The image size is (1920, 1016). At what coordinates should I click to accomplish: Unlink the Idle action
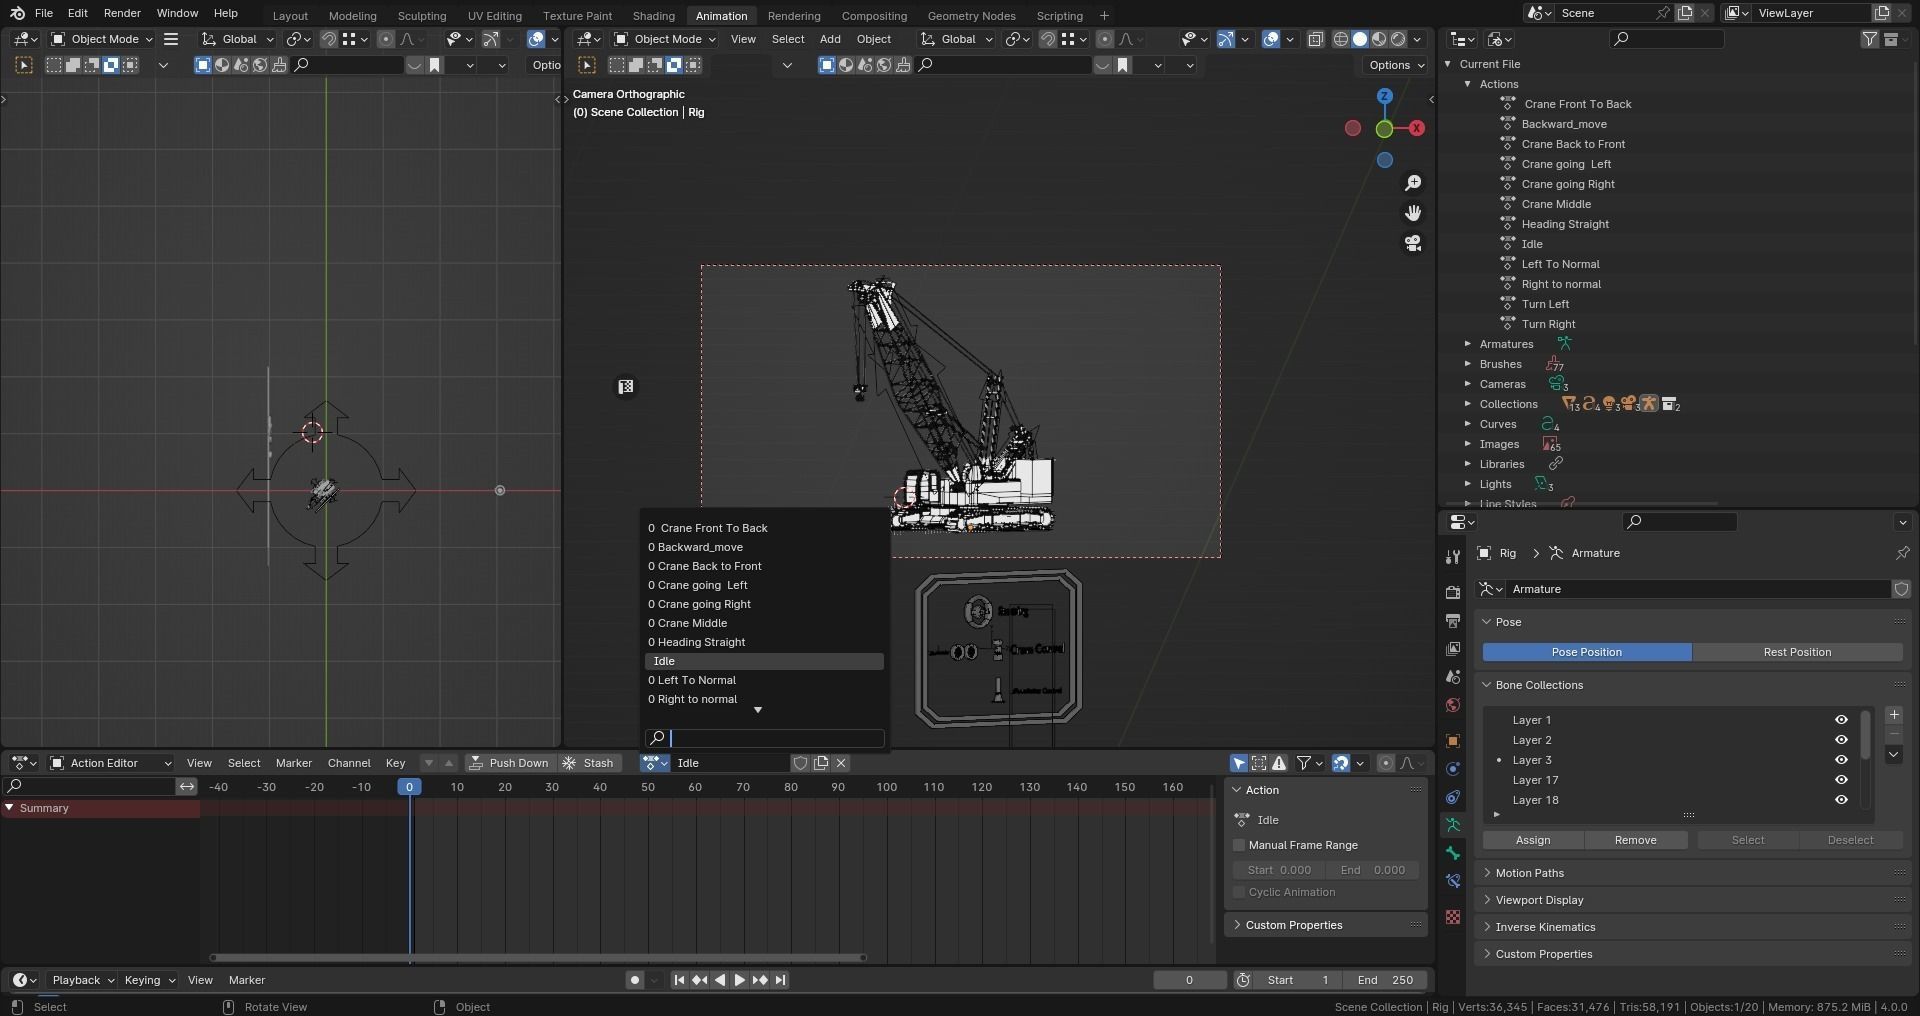coord(841,763)
